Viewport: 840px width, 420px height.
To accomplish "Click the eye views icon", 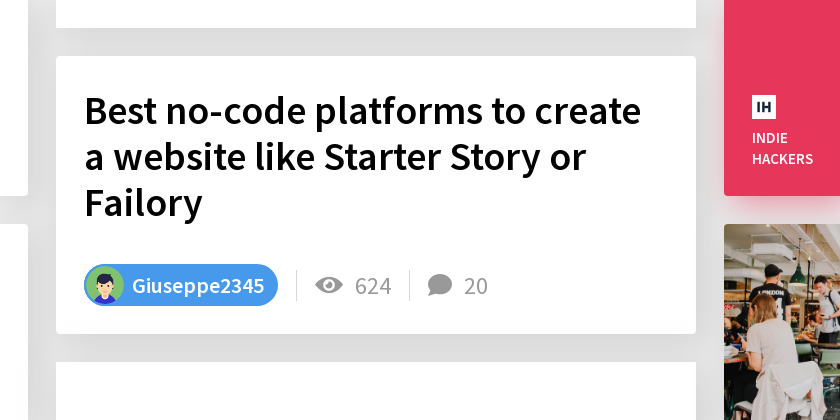I will pyautogui.click(x=328, y=285).
